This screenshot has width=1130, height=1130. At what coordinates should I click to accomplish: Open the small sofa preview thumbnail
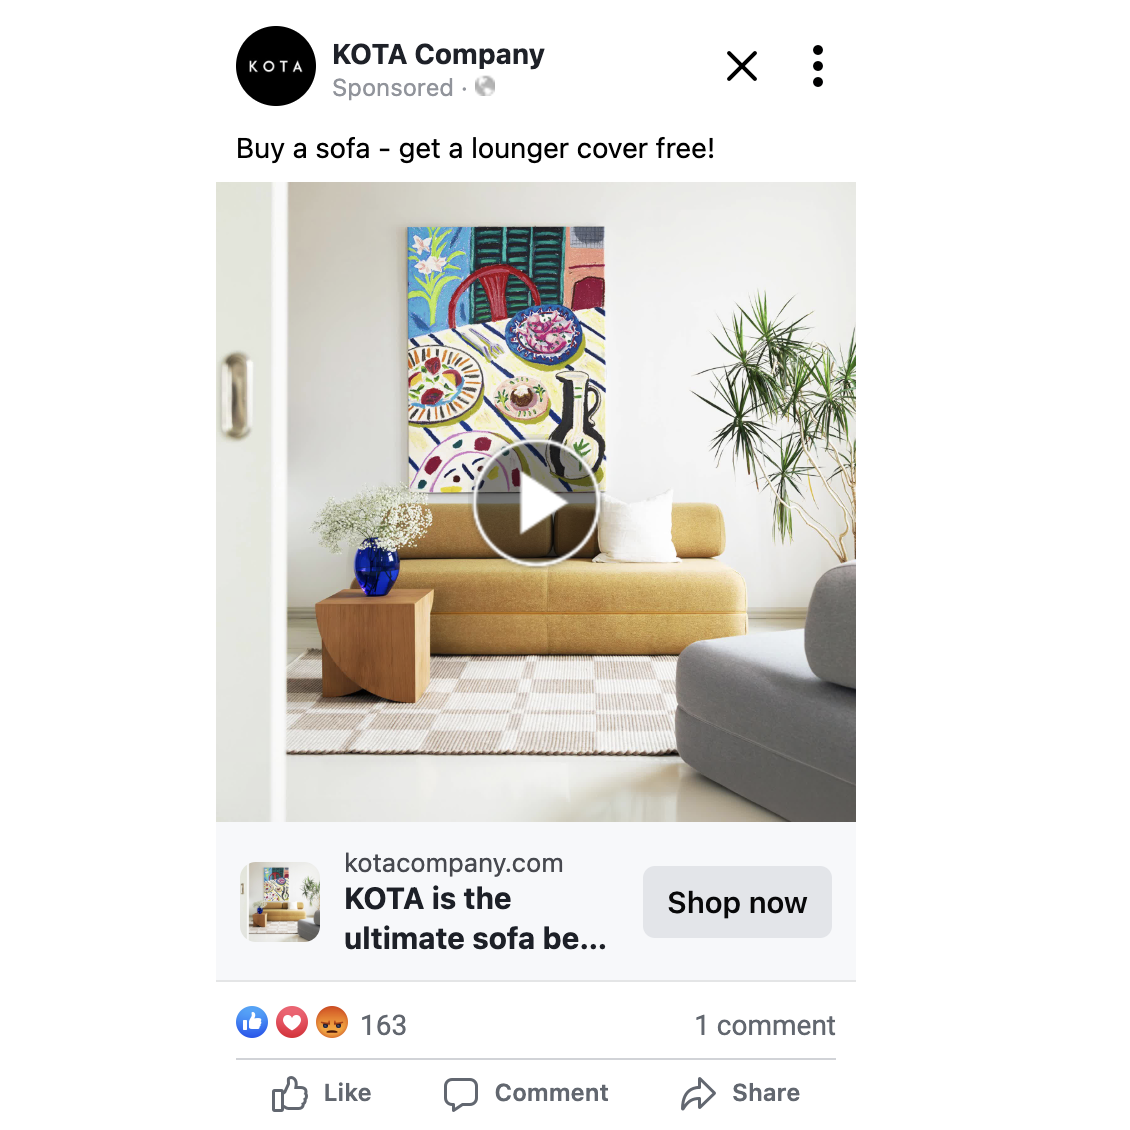coord(280,902)
